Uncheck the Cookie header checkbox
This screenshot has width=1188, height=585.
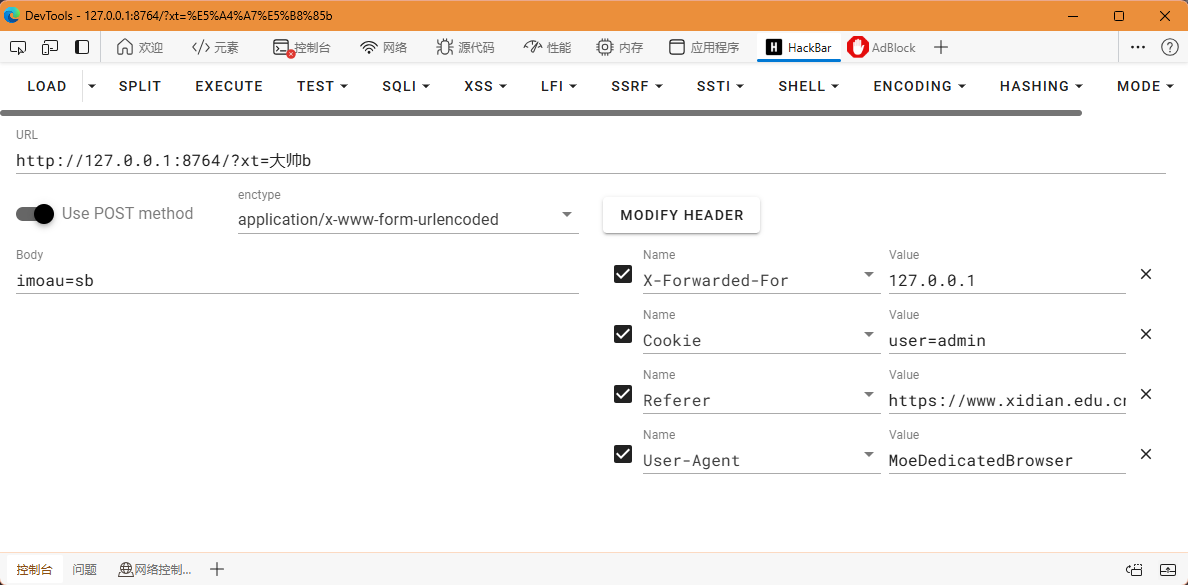coord(623,334)
